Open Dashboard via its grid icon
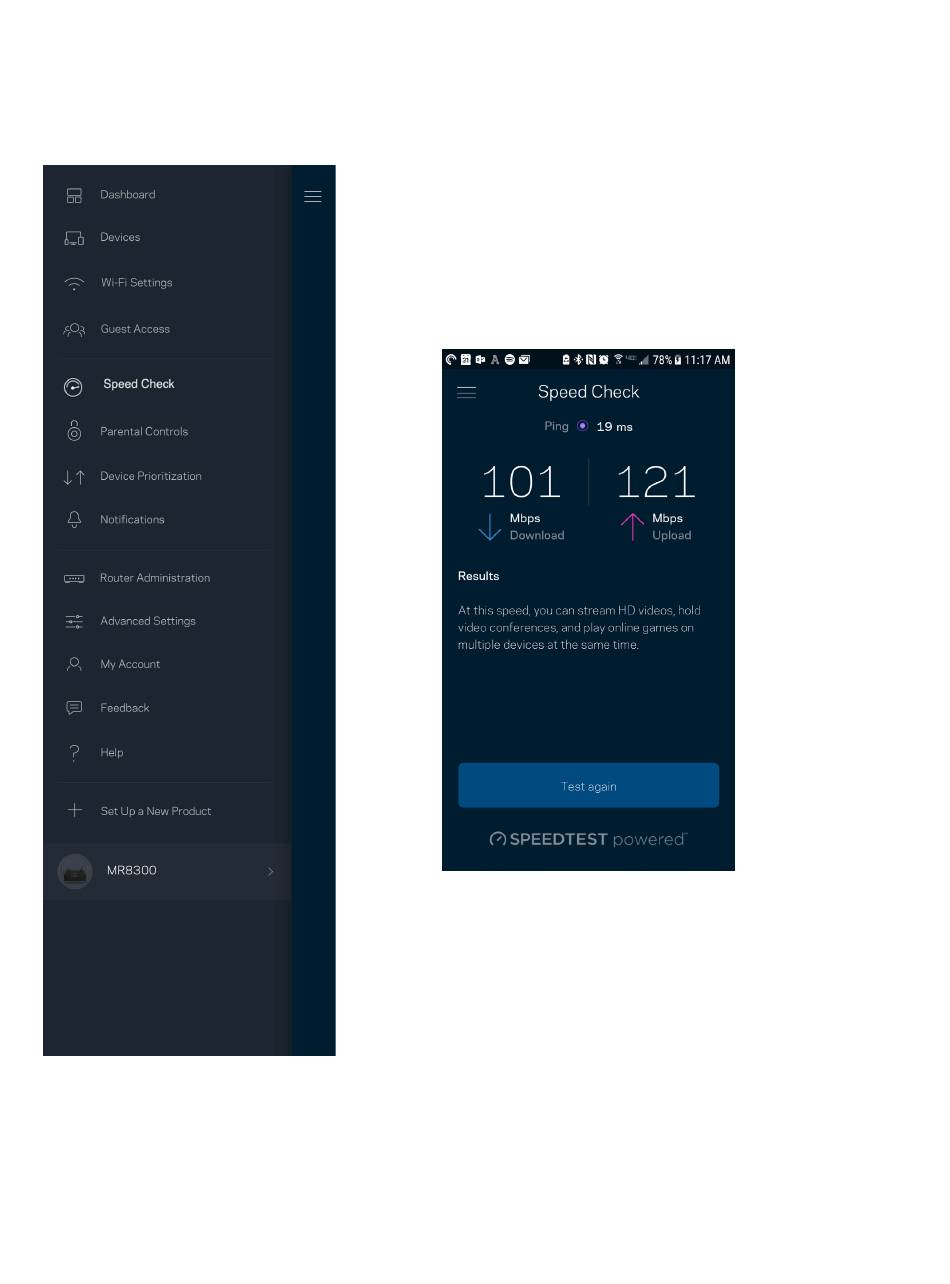950x1284 pixels. 74,195
